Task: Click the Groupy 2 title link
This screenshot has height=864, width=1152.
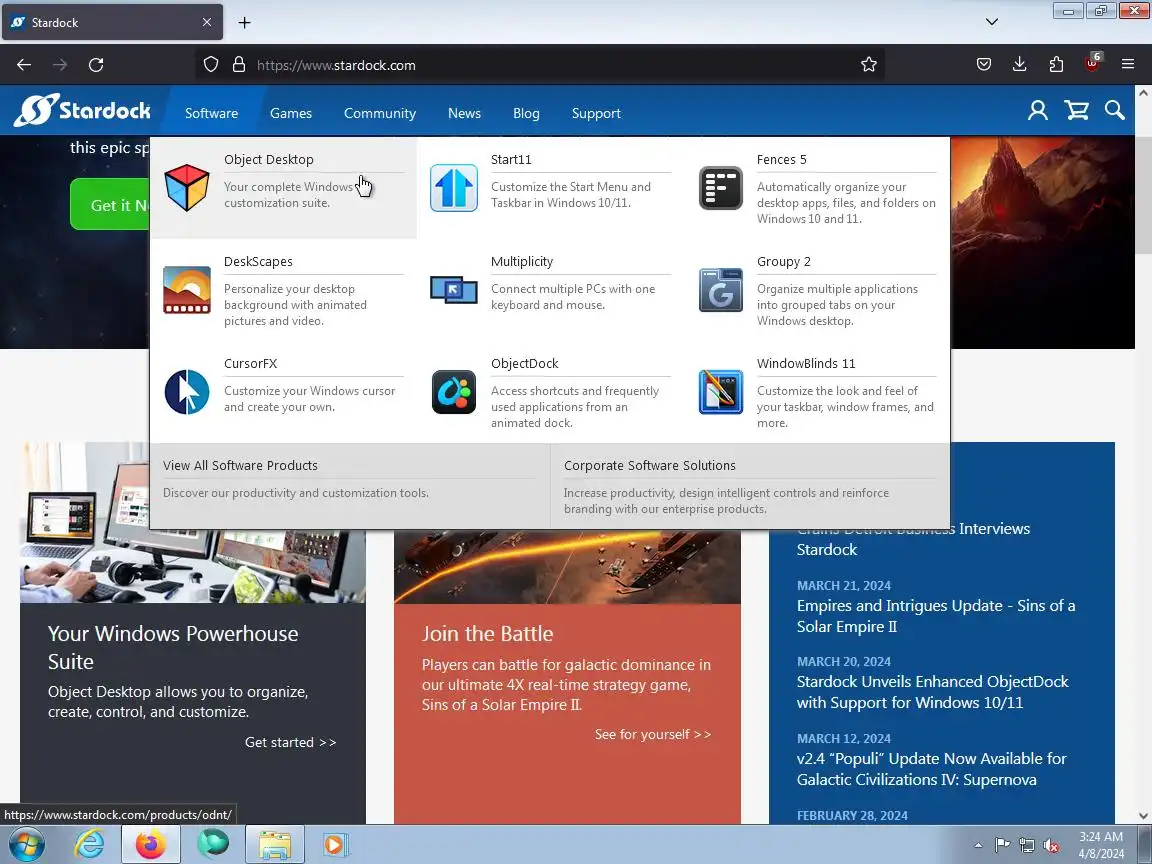Action: (784, 262)
